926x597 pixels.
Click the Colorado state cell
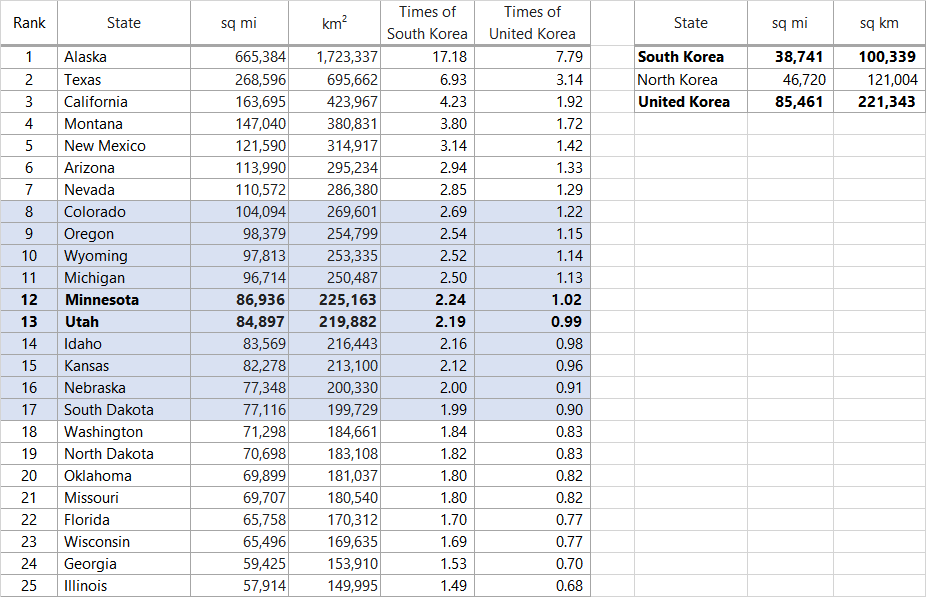point(123,212)
